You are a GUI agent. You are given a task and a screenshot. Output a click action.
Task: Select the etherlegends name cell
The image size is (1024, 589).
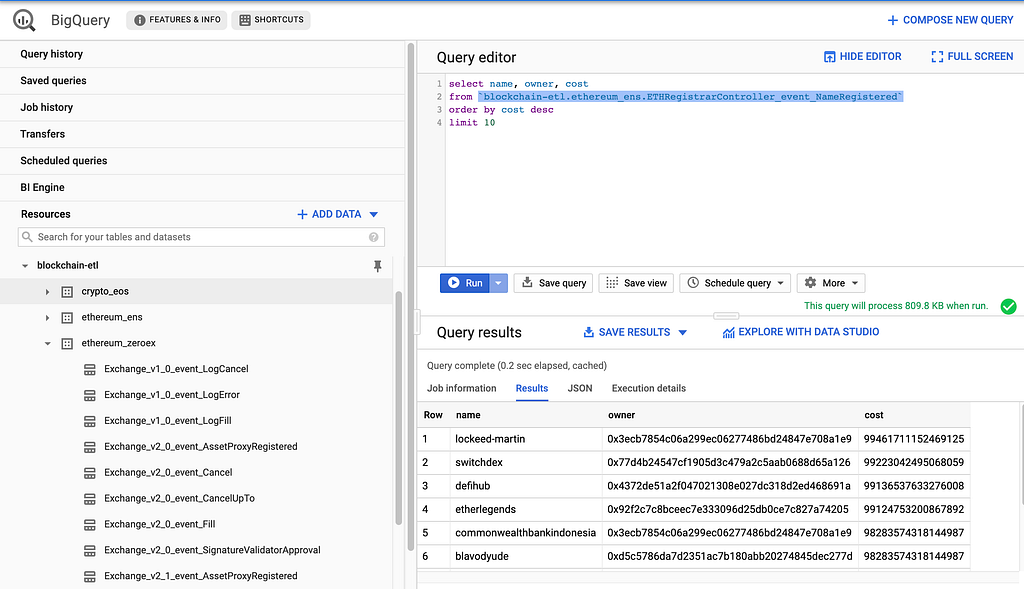[x=526, y=510]
